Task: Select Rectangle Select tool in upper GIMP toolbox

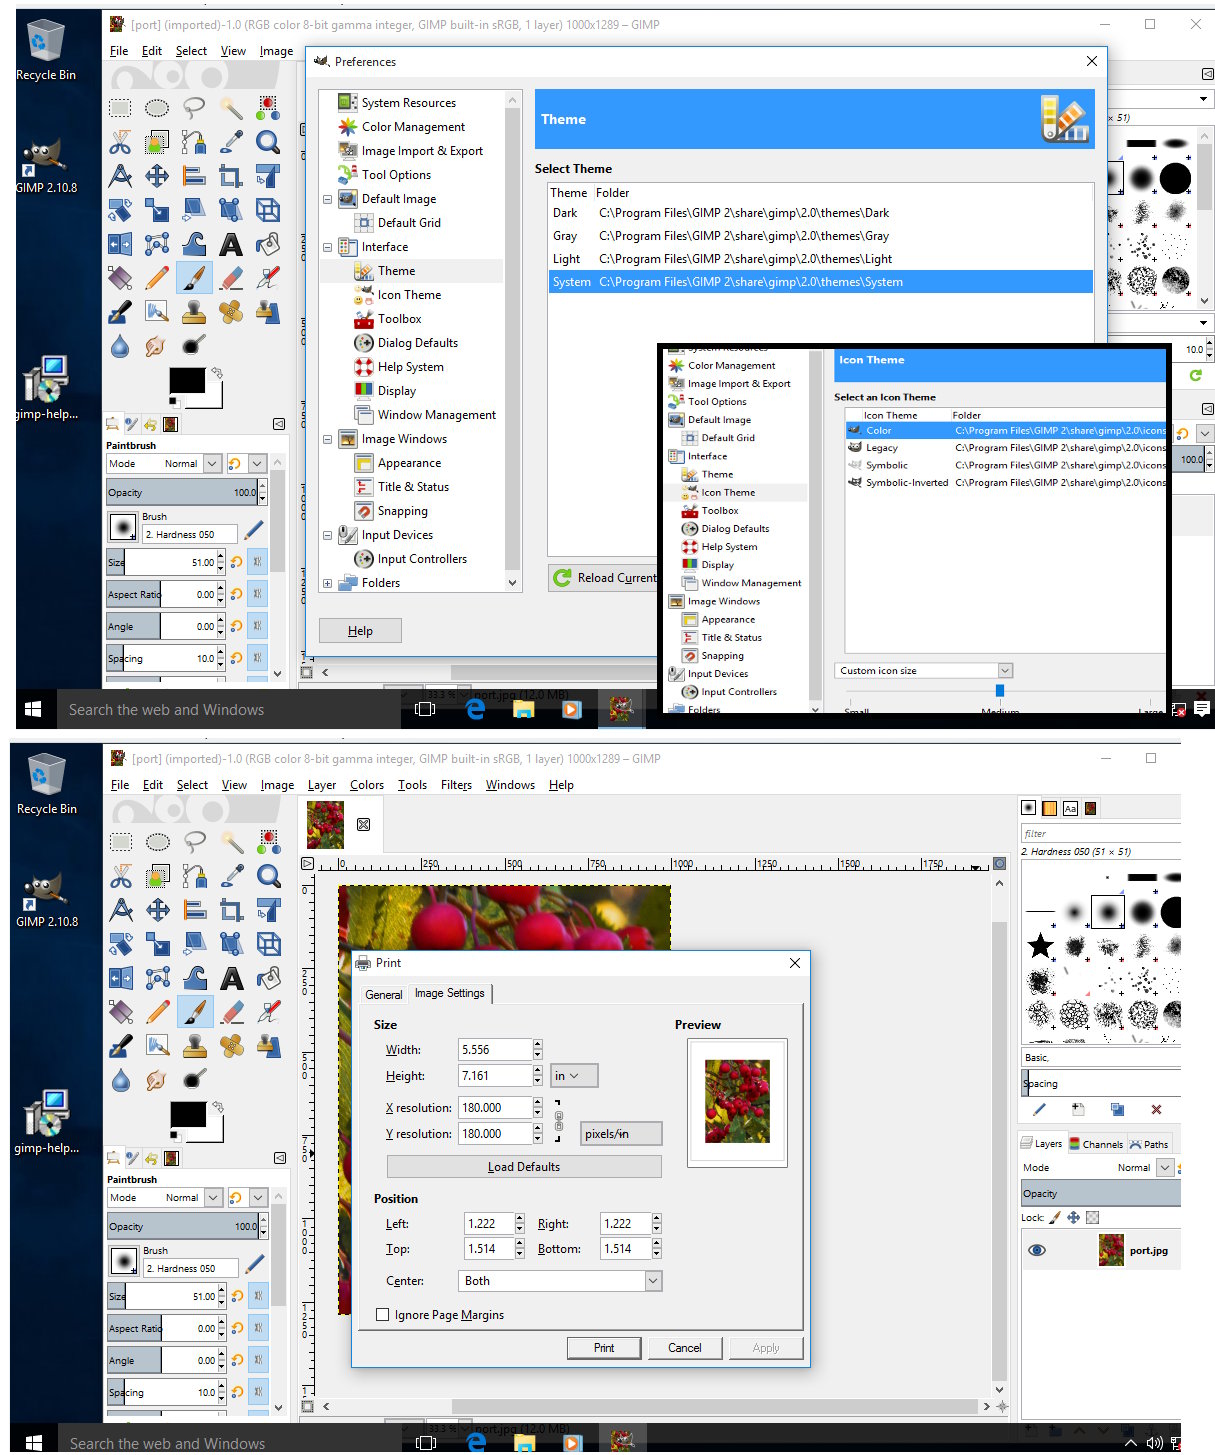Action: 120,108
